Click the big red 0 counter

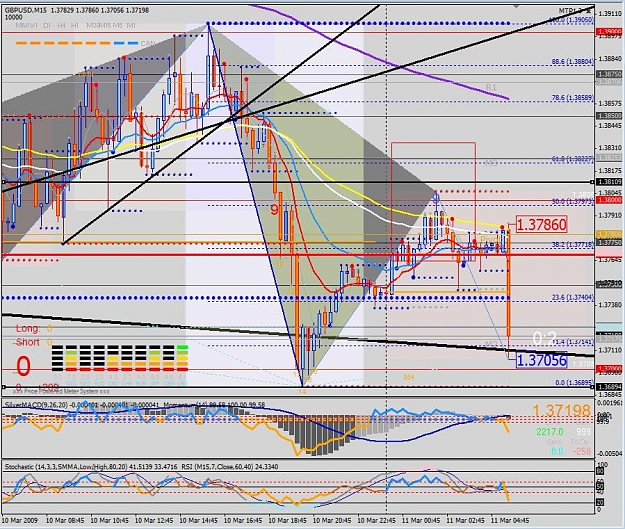click(23, 366)
